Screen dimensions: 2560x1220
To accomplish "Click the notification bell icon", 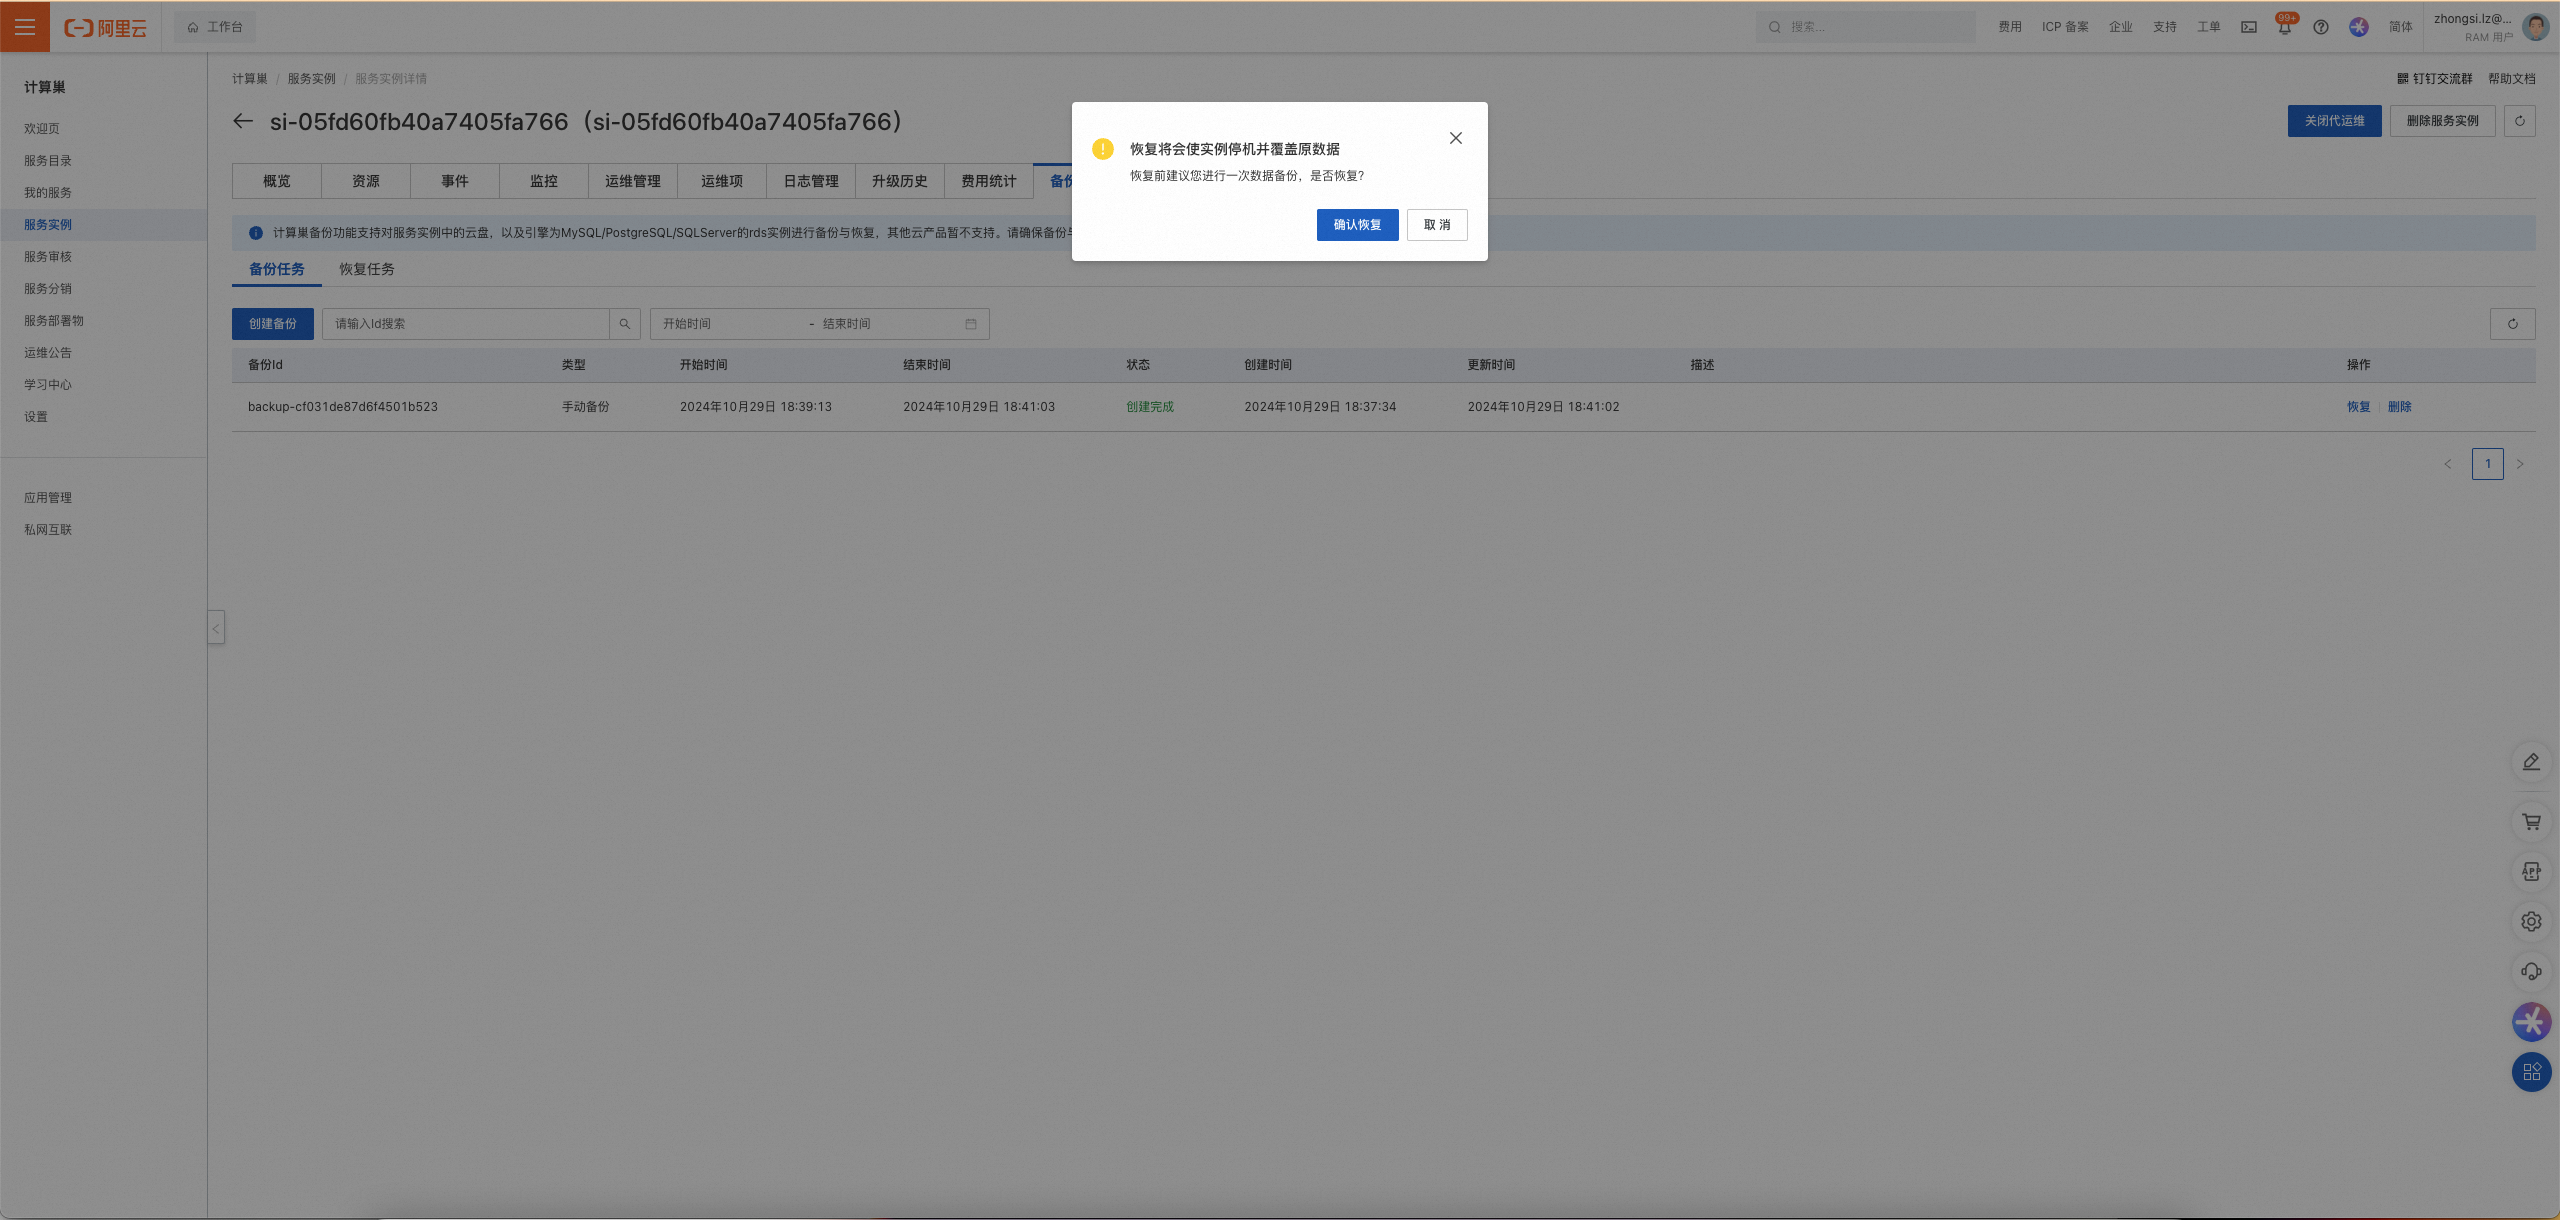I will pyautogui.click(x=2284, y=28).
